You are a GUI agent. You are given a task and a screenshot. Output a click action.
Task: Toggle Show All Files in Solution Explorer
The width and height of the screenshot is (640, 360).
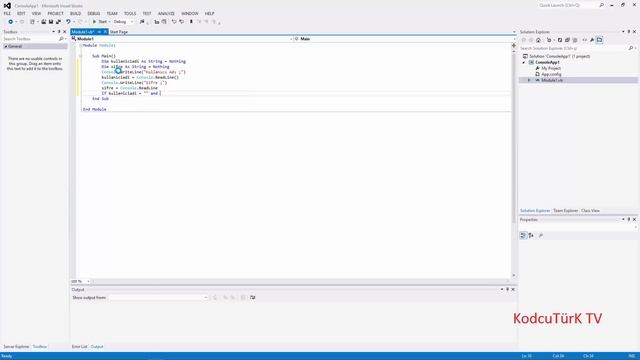(575, 40)
